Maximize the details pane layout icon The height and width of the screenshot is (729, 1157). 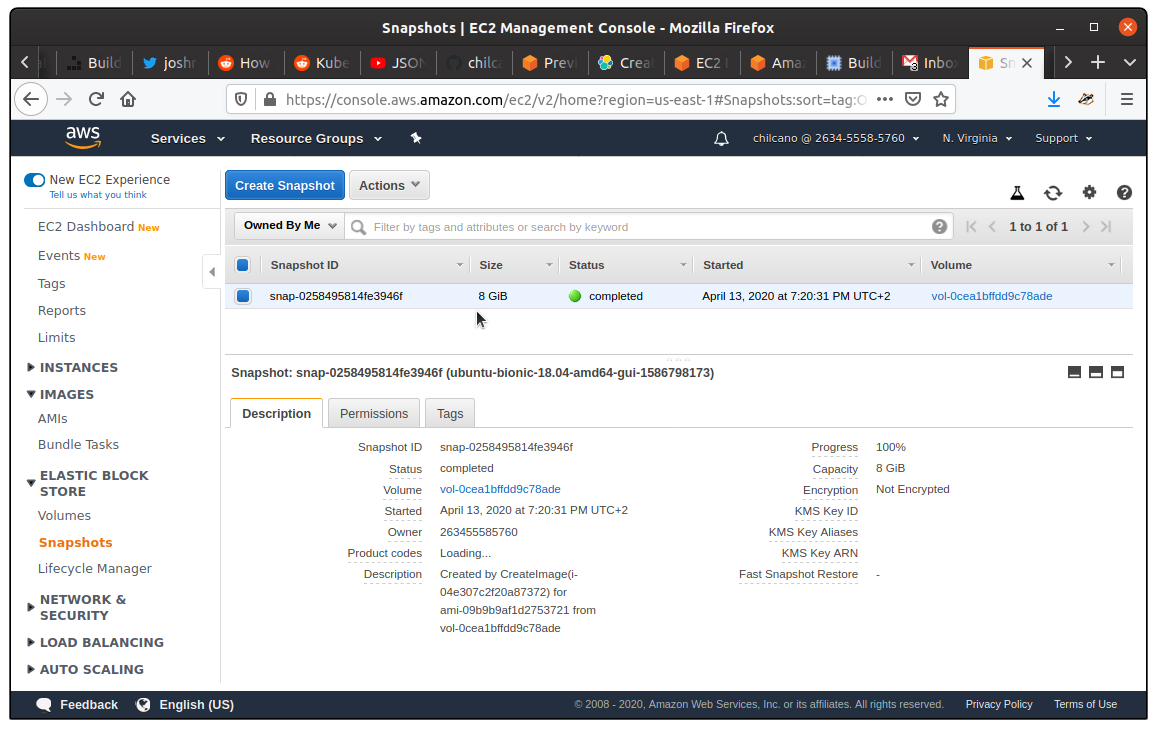point(1117,372)
